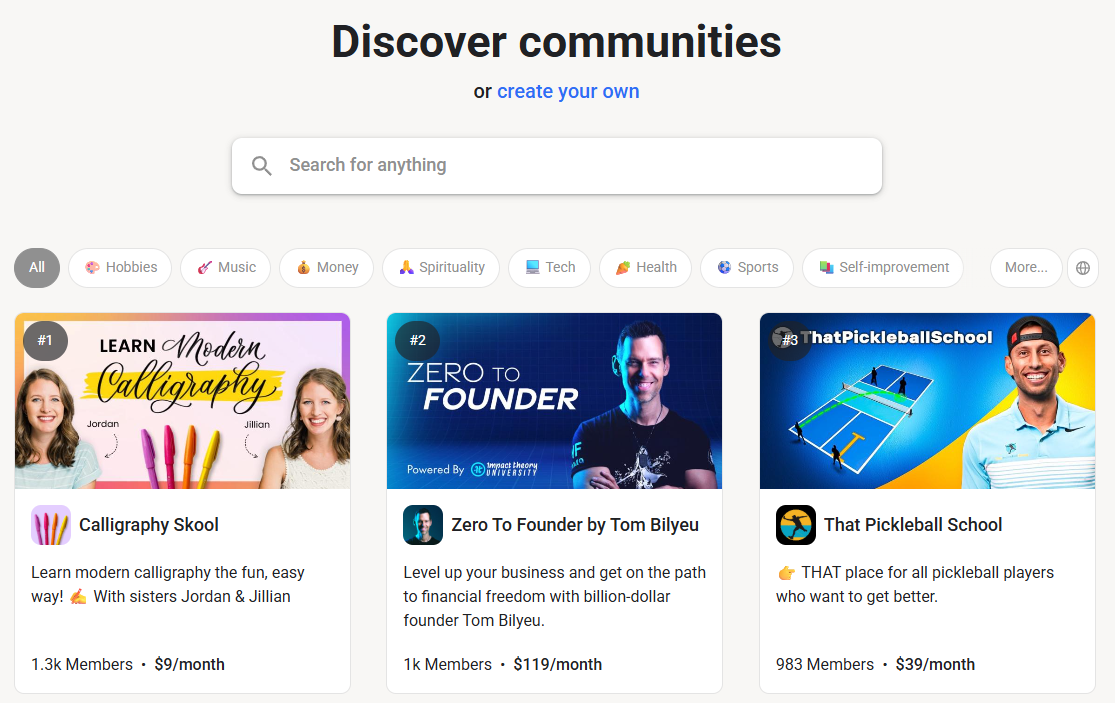Image resolution: width=1115 pixels, height=703 pixels.
Task: Select the All category filter
Action: [x=37, y=268]
